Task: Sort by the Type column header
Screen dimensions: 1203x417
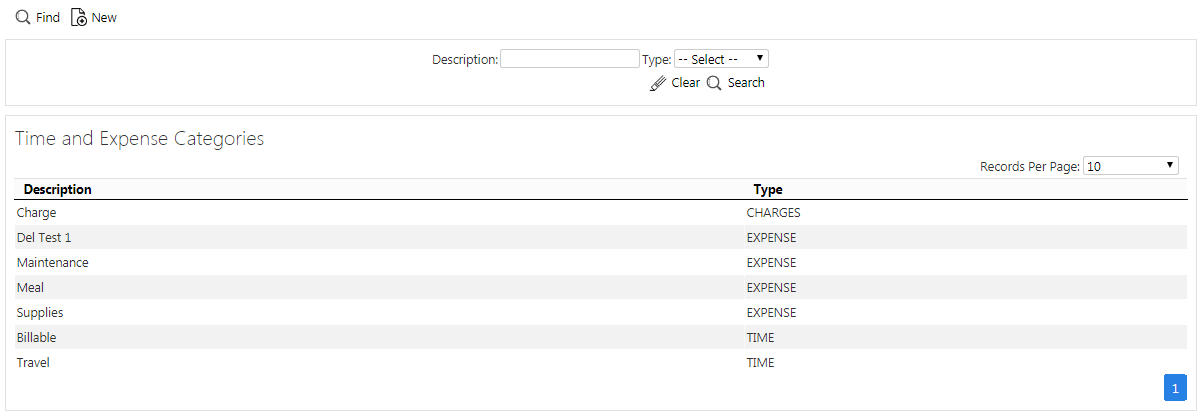Action: [x=768, y=189]
